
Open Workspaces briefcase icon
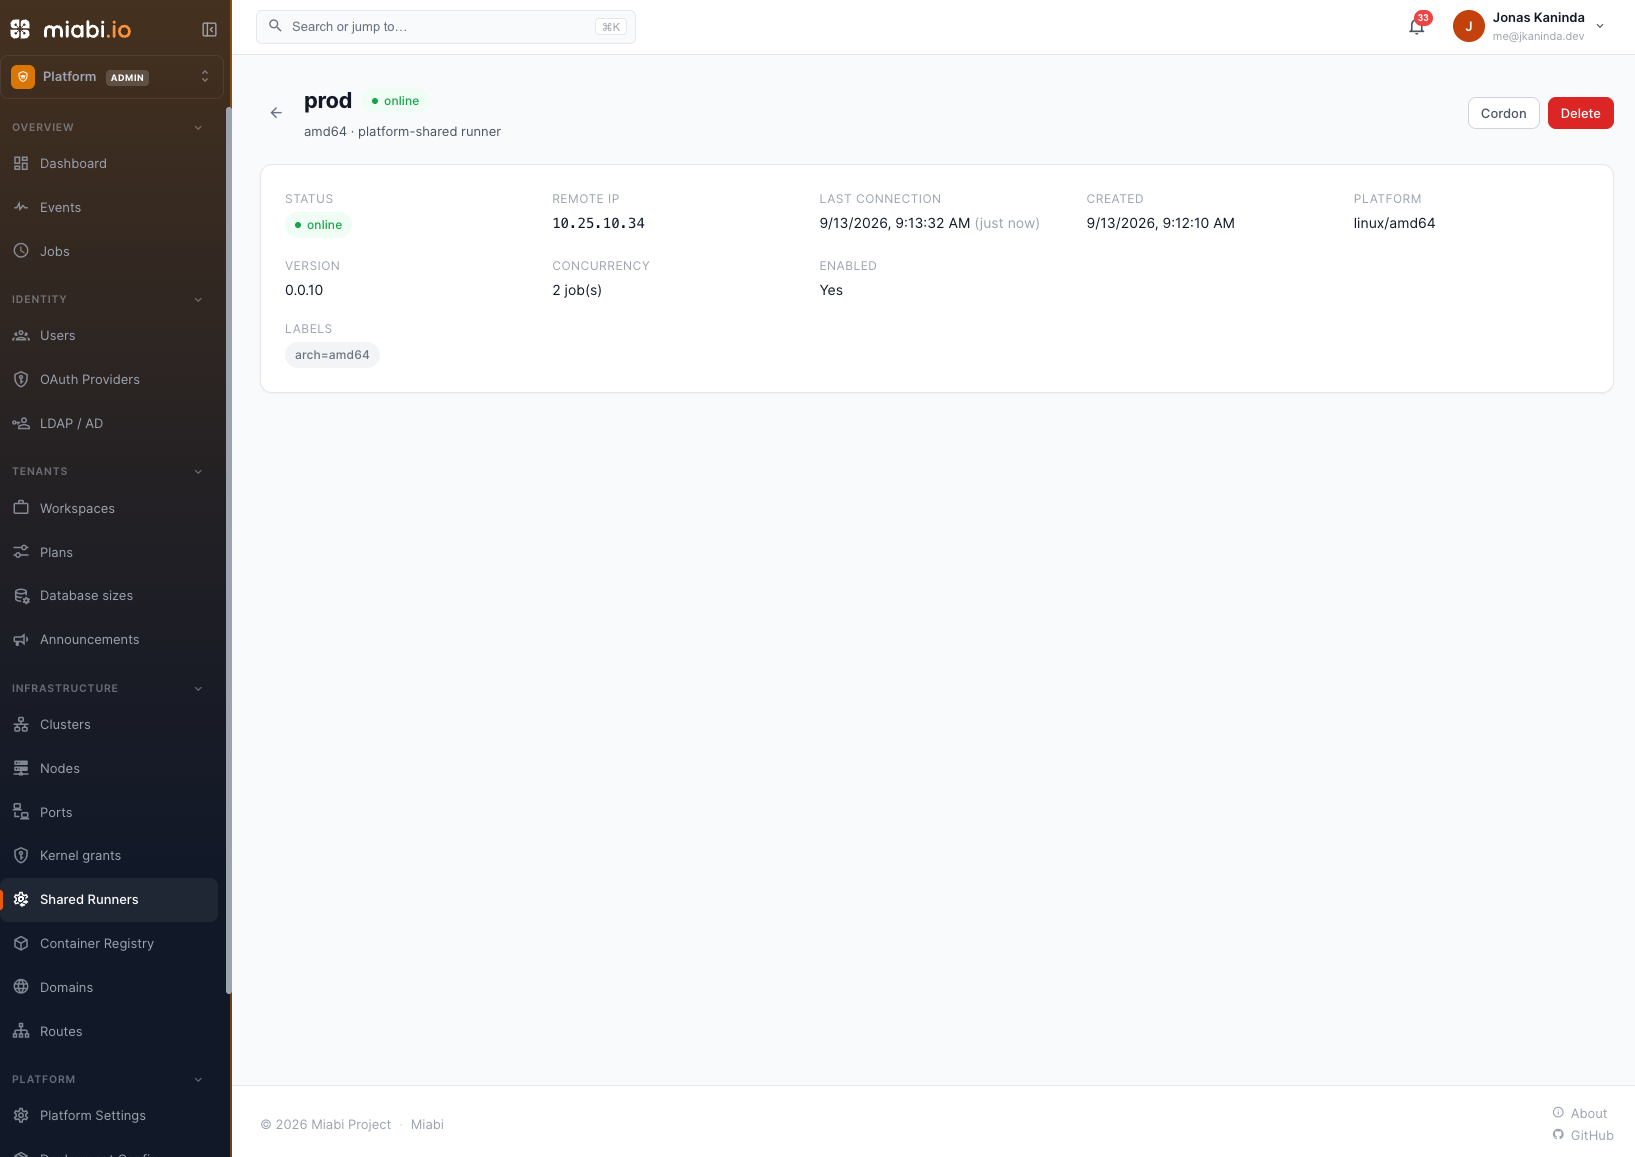[21, 508]
